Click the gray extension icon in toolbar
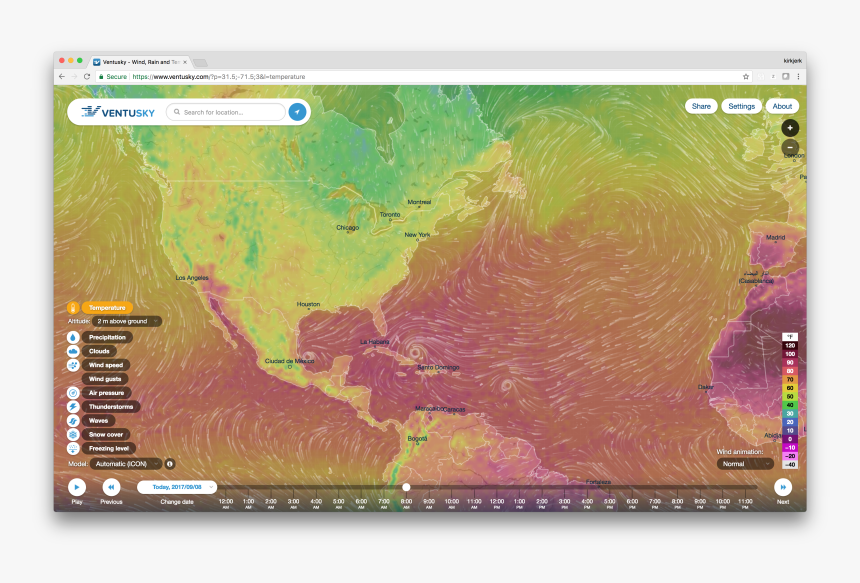 click(785, 77)
